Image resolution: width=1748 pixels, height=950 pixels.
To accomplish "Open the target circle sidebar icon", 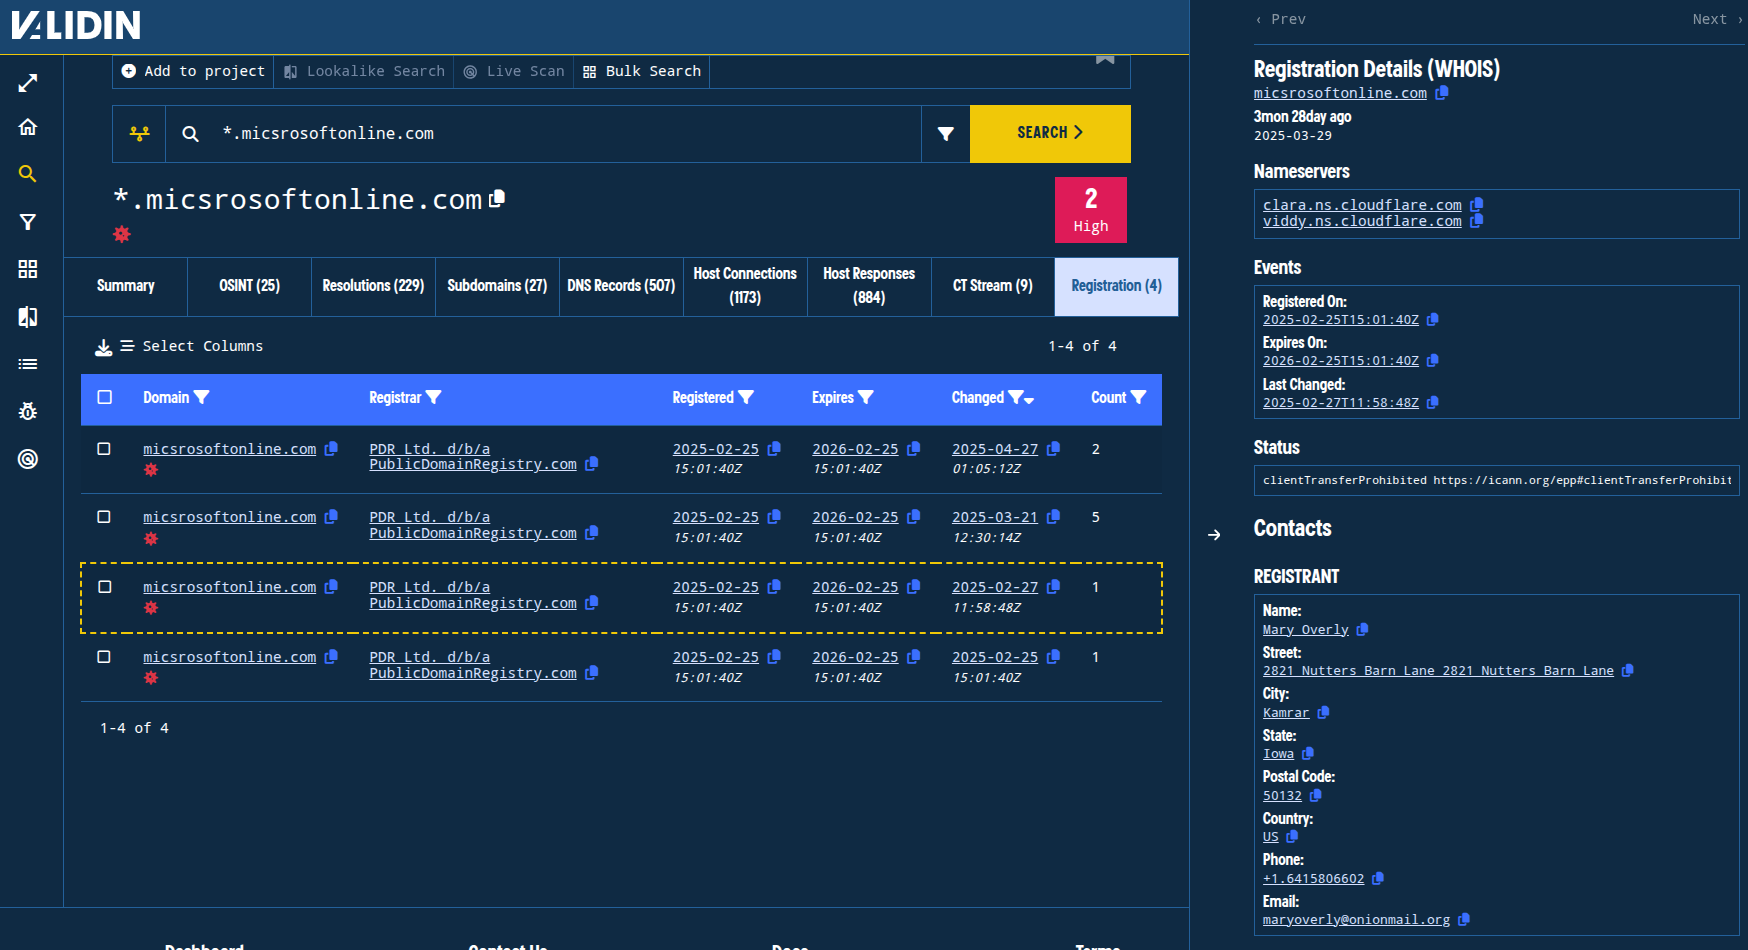I will pyautogui.click(x=28, y=459).
